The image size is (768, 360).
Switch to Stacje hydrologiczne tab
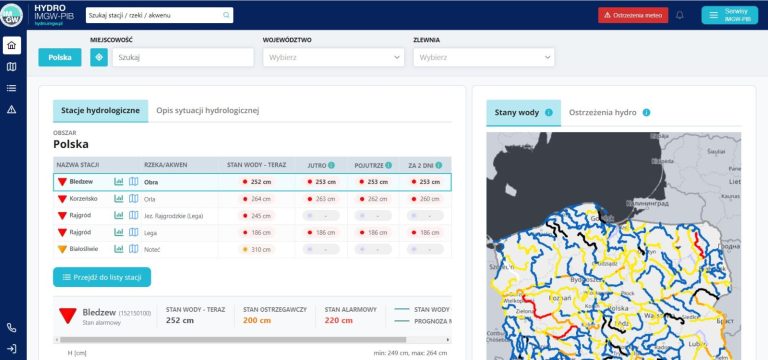click(100, 111)
